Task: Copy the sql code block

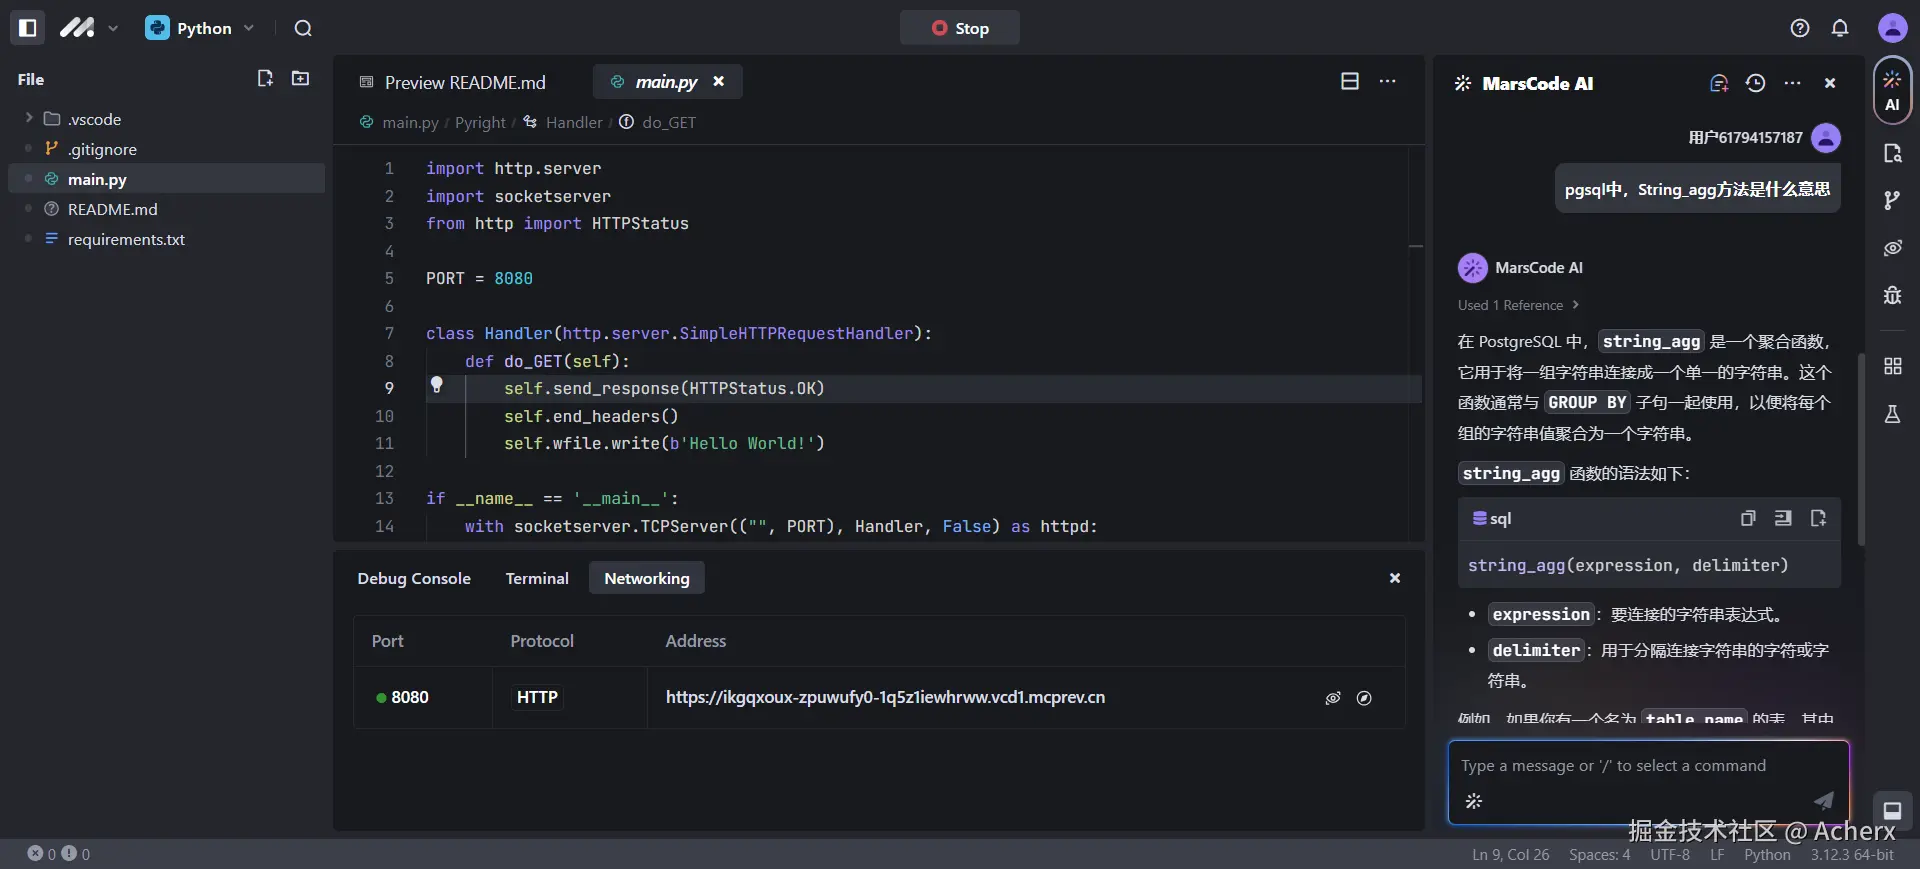Action: pos(1747,518)
